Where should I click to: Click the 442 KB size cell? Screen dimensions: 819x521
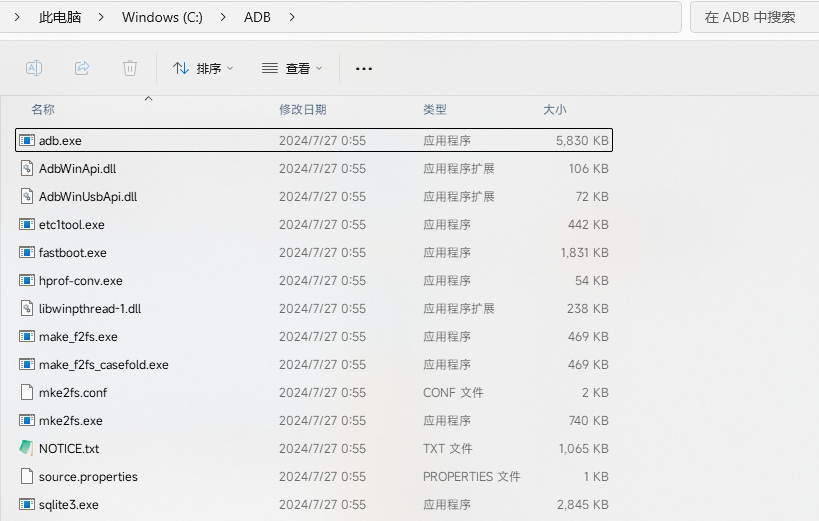click(x=588, y=225)
